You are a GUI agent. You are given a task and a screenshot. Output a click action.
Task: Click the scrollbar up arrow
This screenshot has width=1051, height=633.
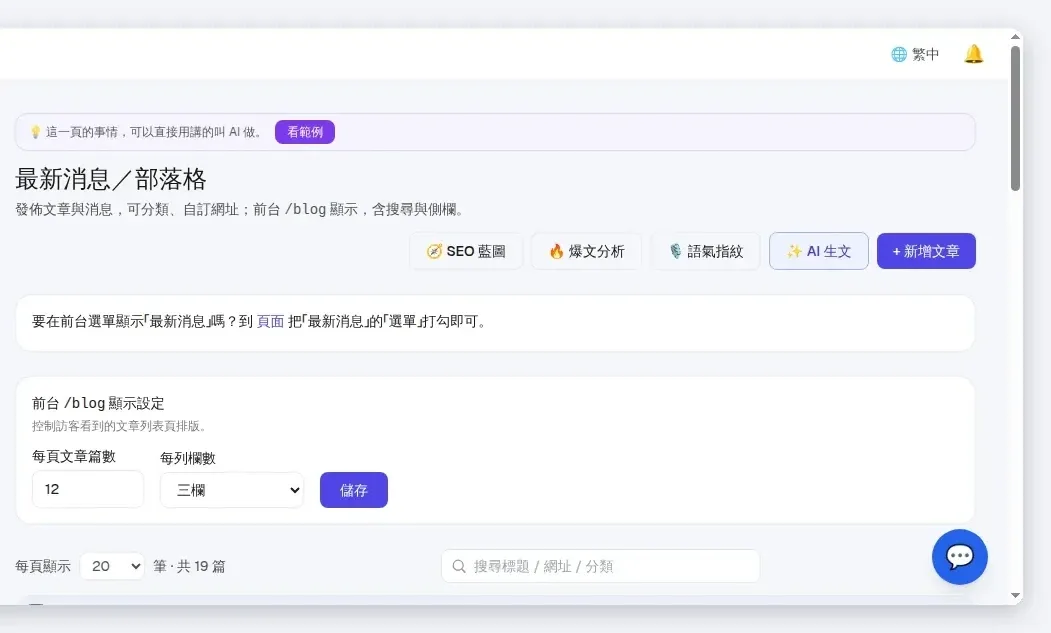pos(1015,37)
